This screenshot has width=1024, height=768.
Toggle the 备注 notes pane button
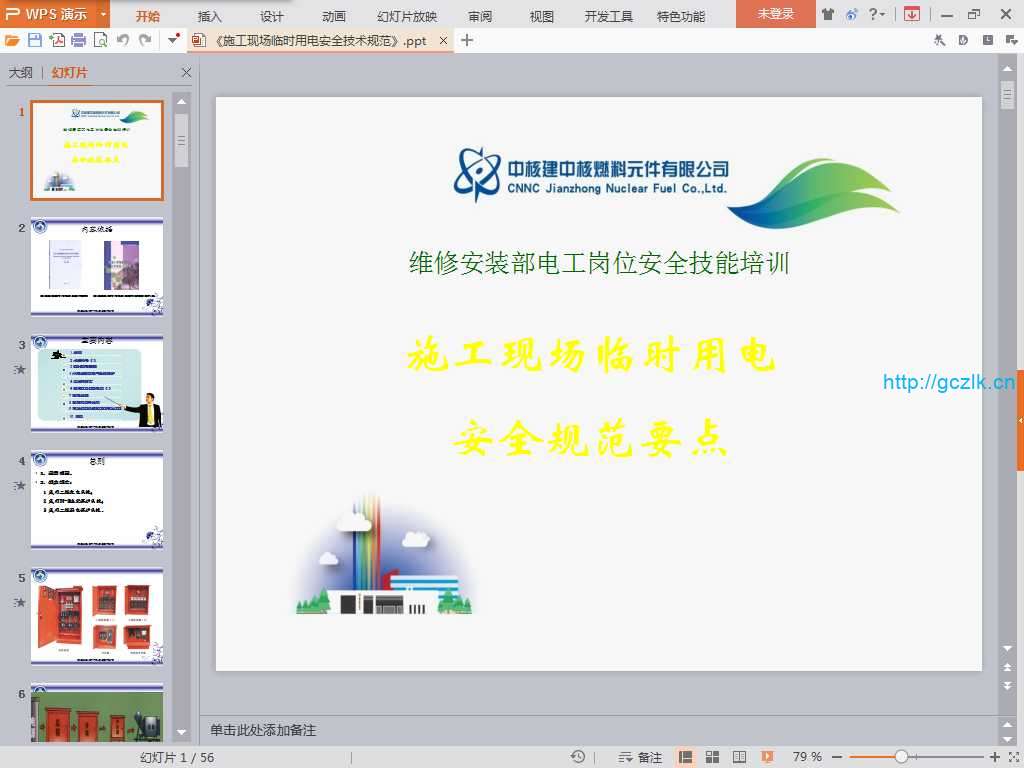click(641, 757)
